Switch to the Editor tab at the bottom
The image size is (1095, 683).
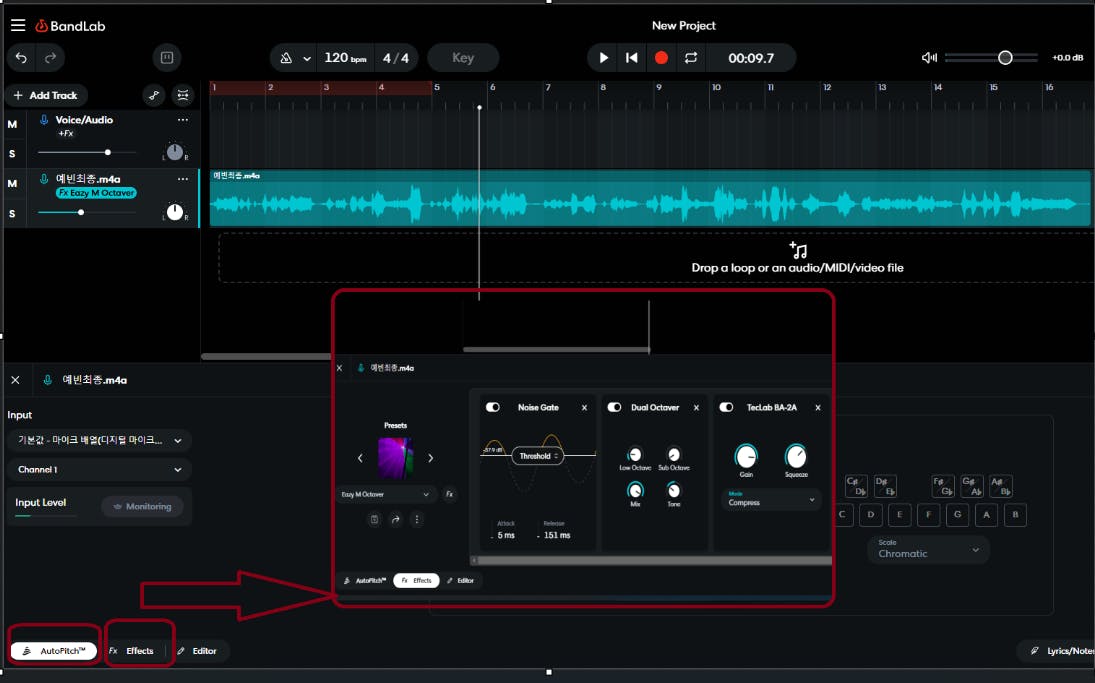[x=197, y=651]
